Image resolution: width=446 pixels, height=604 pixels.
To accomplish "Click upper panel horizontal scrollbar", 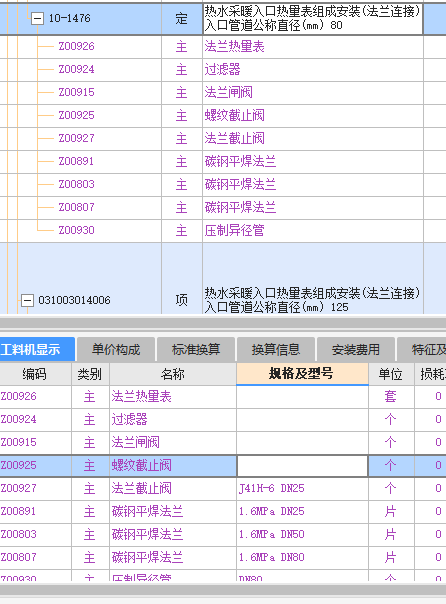I will (223, 322).
